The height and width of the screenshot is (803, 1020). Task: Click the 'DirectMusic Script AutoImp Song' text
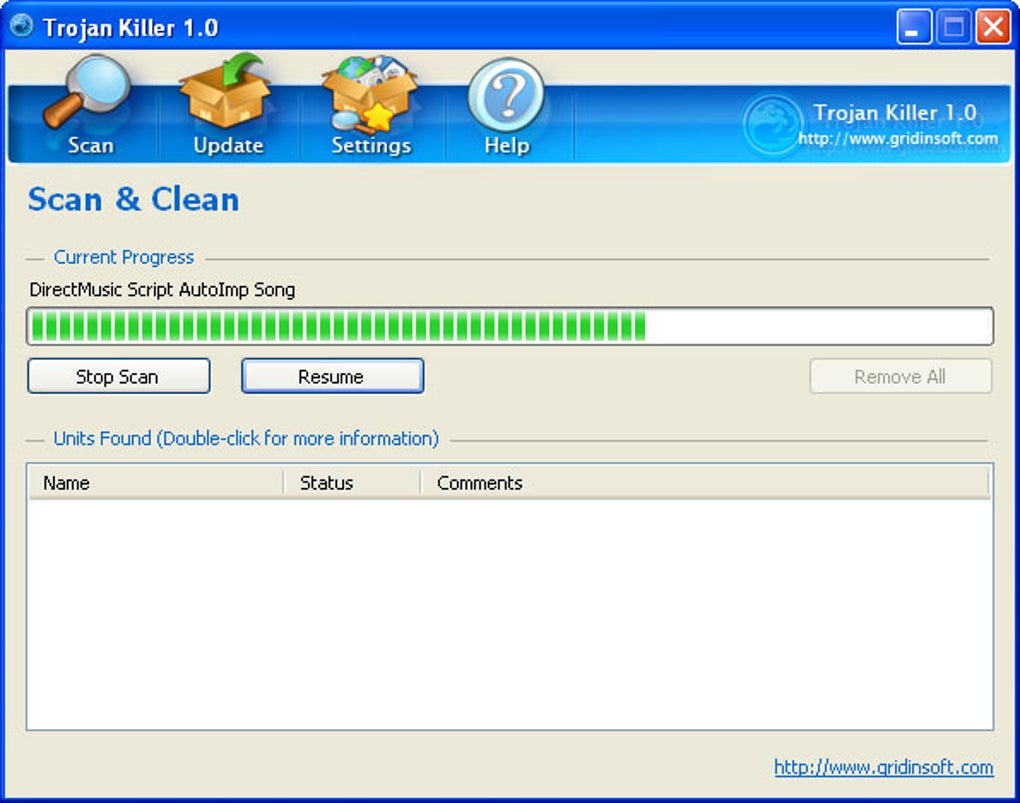(x=162, y=290)
